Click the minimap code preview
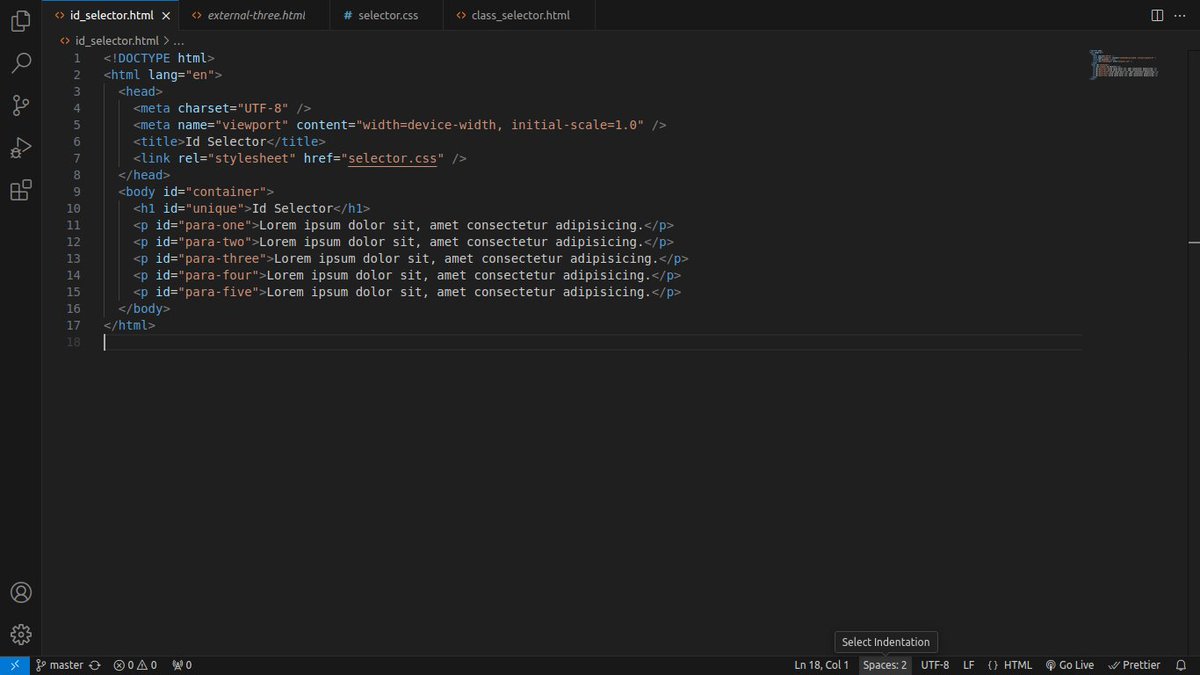Screen dimensions: 1200x675 coord(1124,64)
